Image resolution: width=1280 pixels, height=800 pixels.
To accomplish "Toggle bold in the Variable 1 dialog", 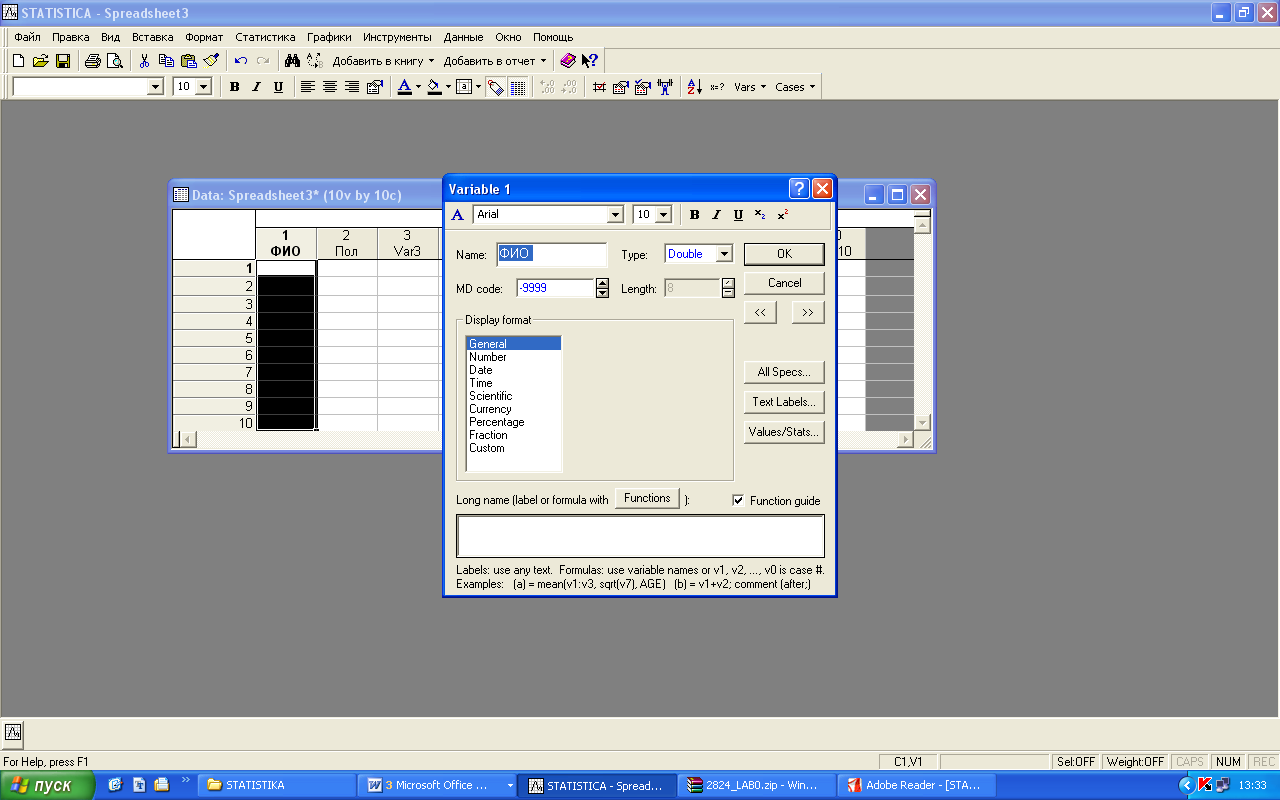I will 694,215.
